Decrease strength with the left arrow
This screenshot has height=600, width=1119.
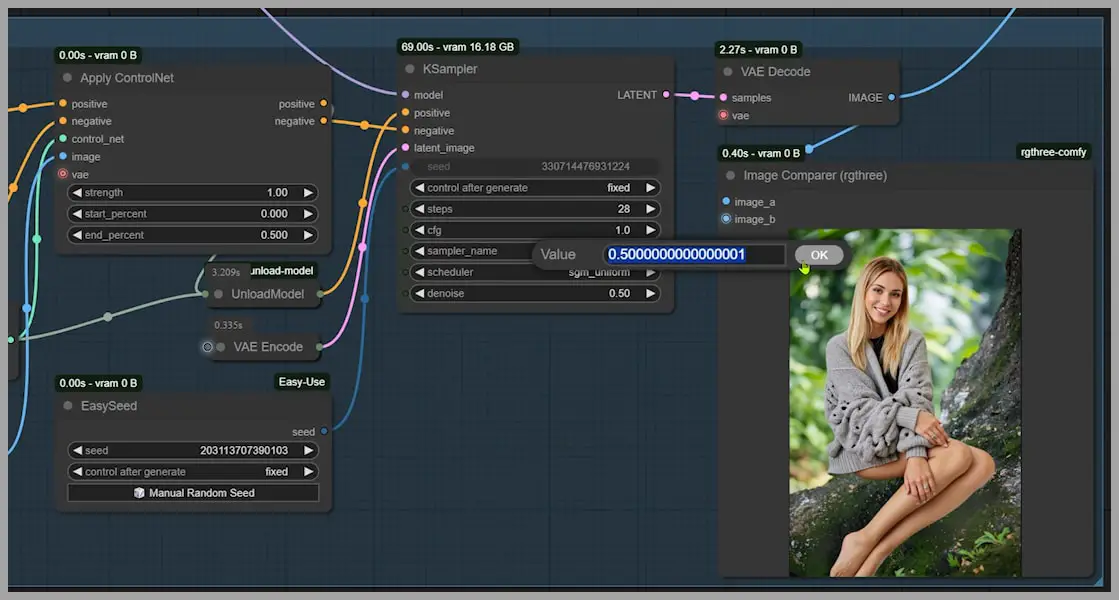(77, 193)
